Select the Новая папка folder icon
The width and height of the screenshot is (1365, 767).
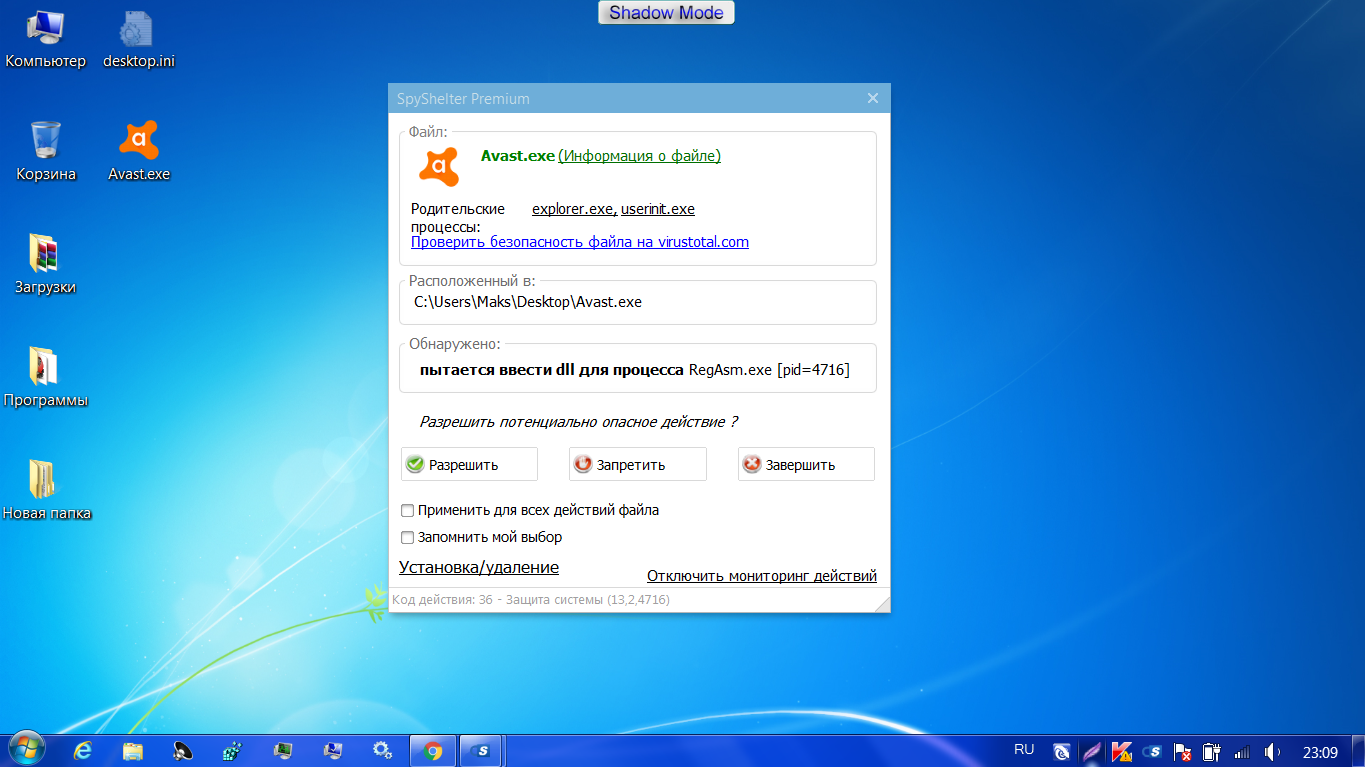(x=46, y=491)
